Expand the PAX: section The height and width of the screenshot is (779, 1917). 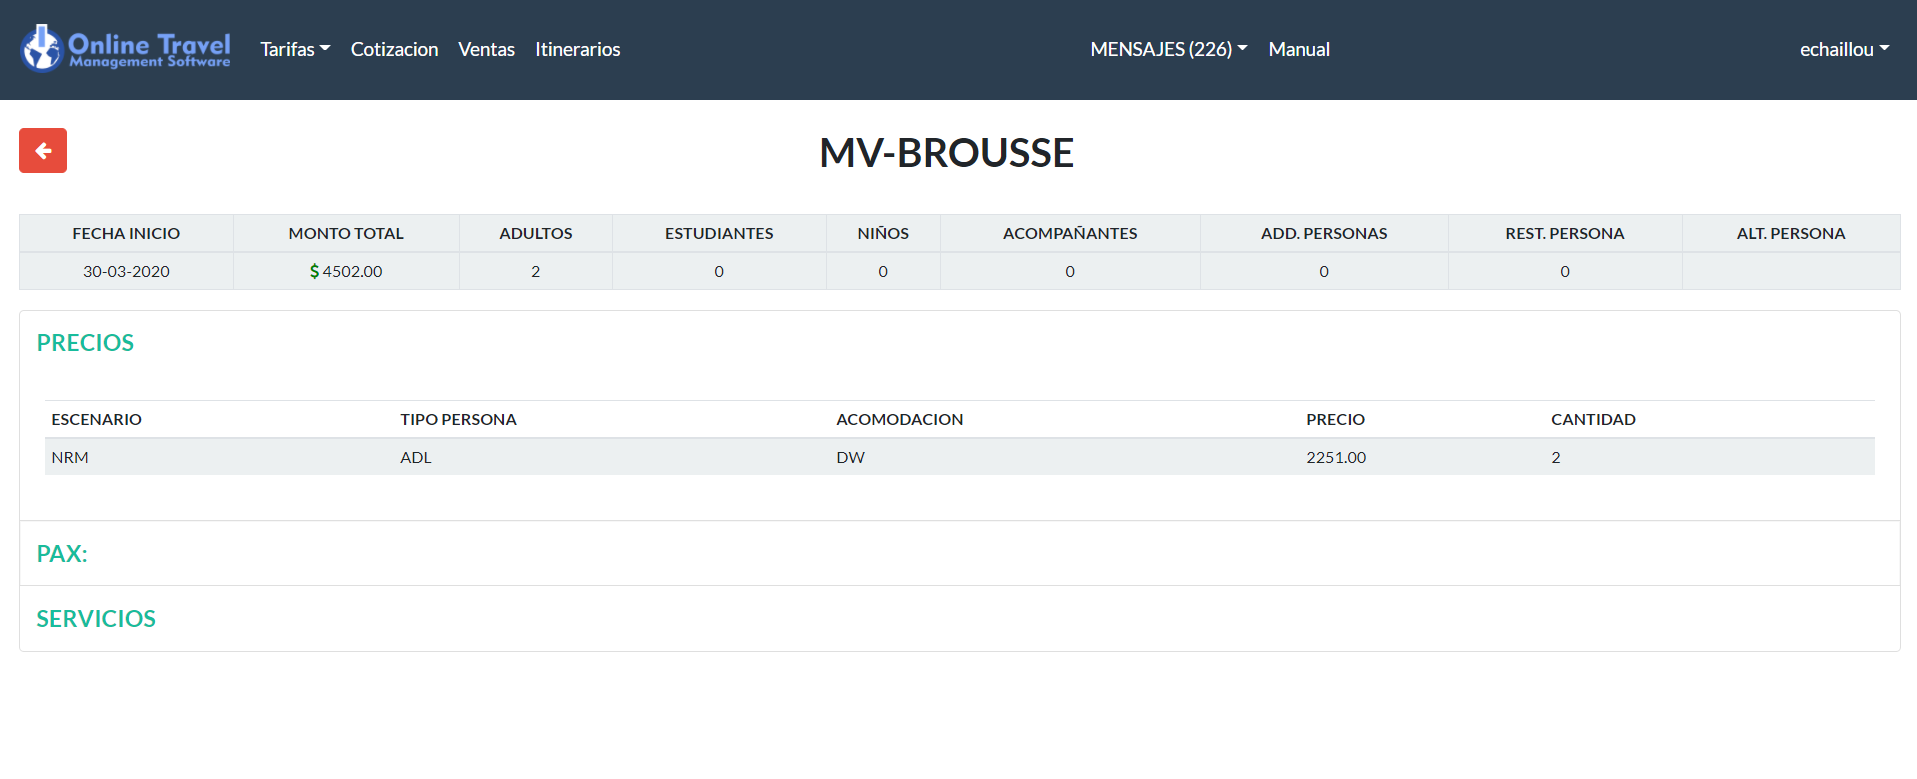62,554
